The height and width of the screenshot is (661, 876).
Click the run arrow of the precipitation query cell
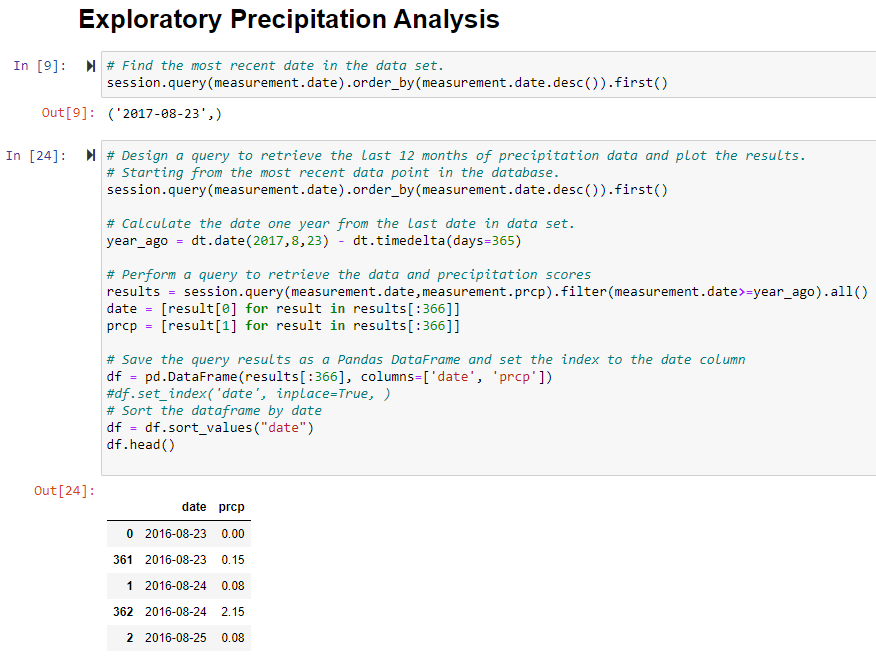(89, 155)
